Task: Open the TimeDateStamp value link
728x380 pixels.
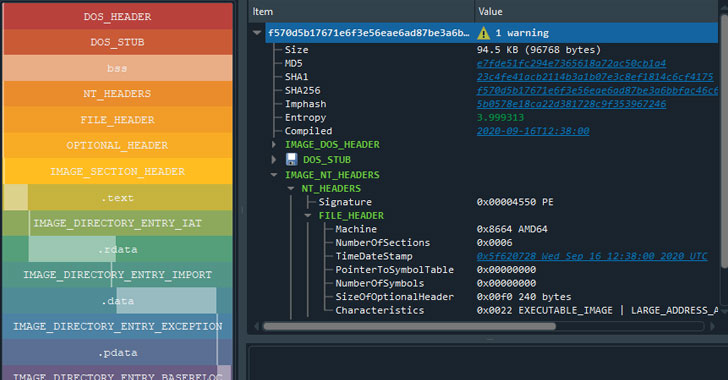Action: pyautogui.click(x=592, y=256)
